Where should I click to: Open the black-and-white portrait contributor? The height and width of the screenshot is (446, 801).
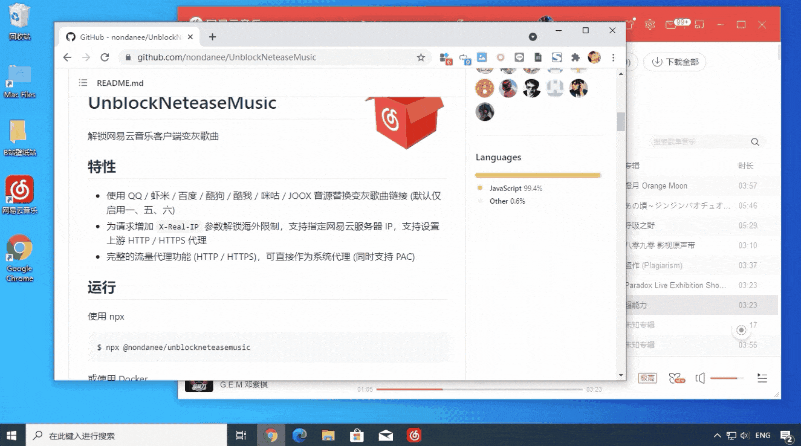coord(532,88)
